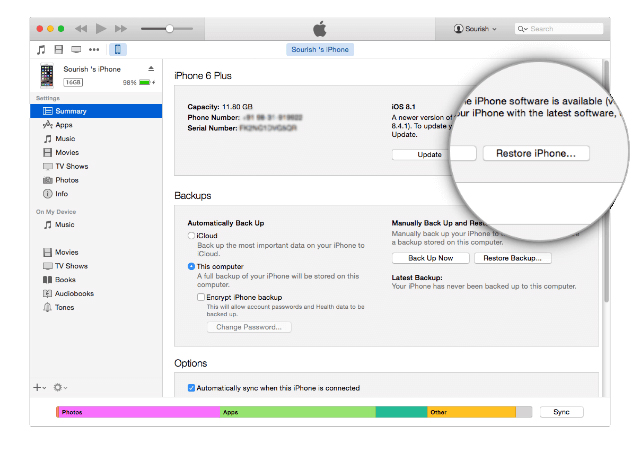The width and height of the screenshot is (640, 469).
Task: Eject Sourish's iPhone
Action: tap(151, 69)
